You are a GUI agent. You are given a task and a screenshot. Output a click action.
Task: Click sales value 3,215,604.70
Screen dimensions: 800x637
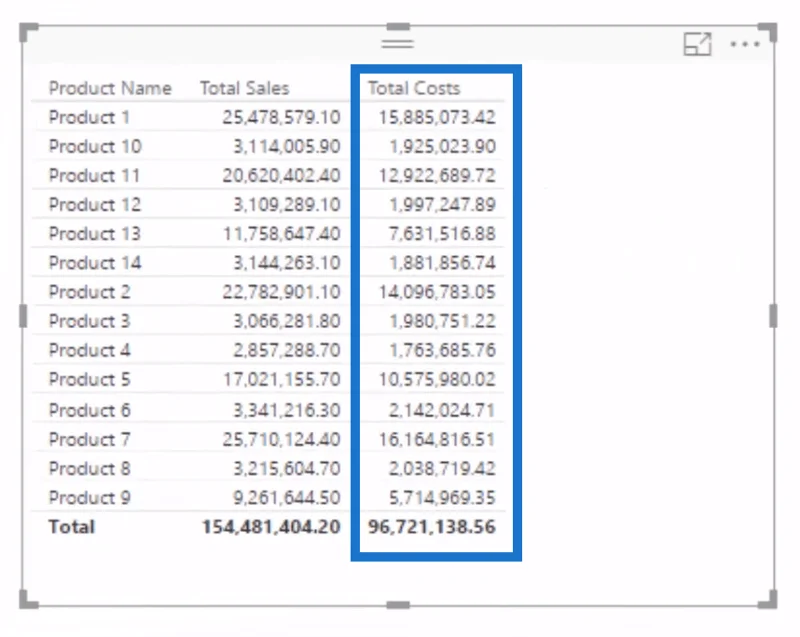[287, 468]
